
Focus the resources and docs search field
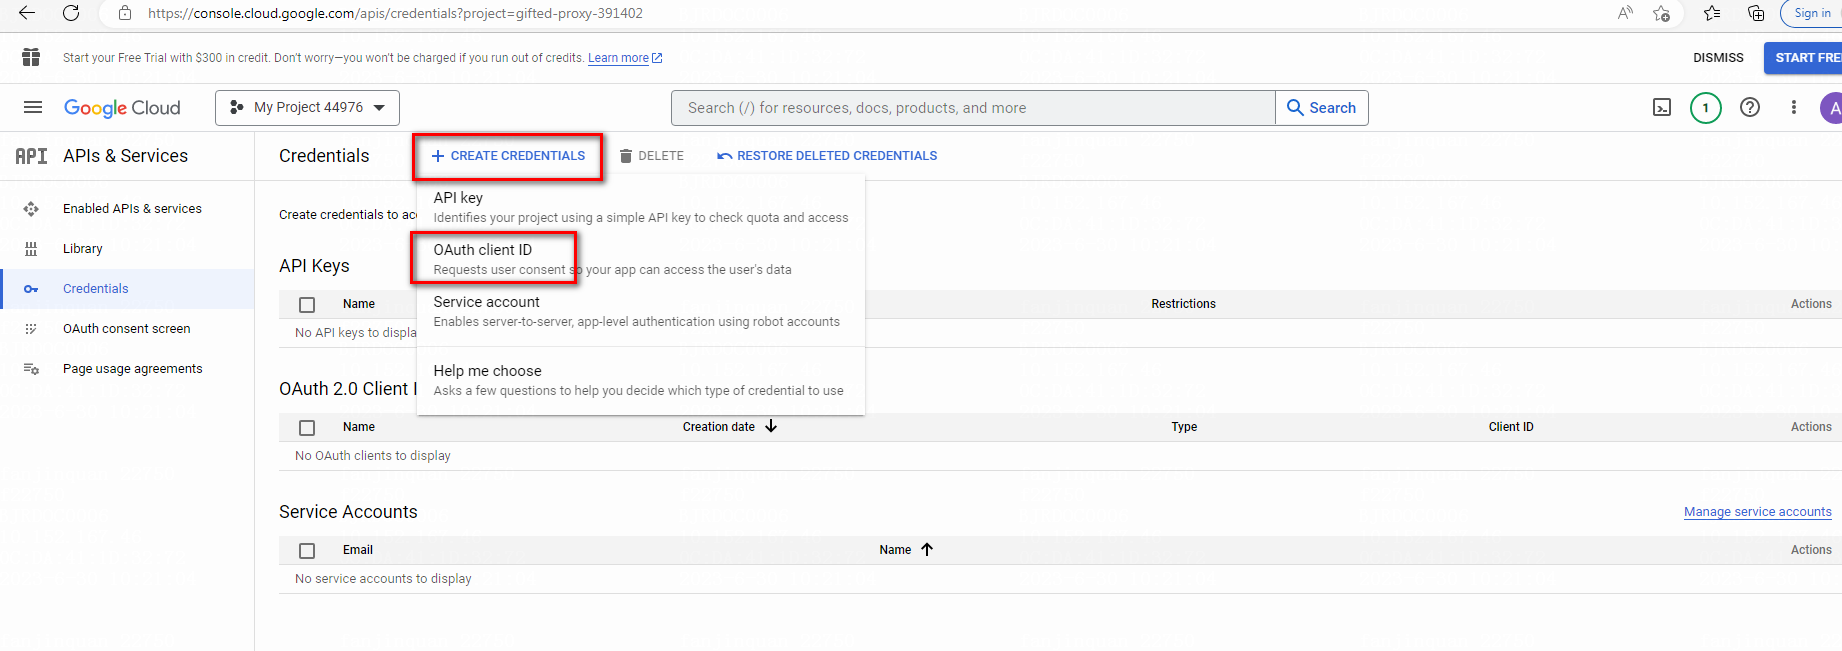[x=973, y=108]
